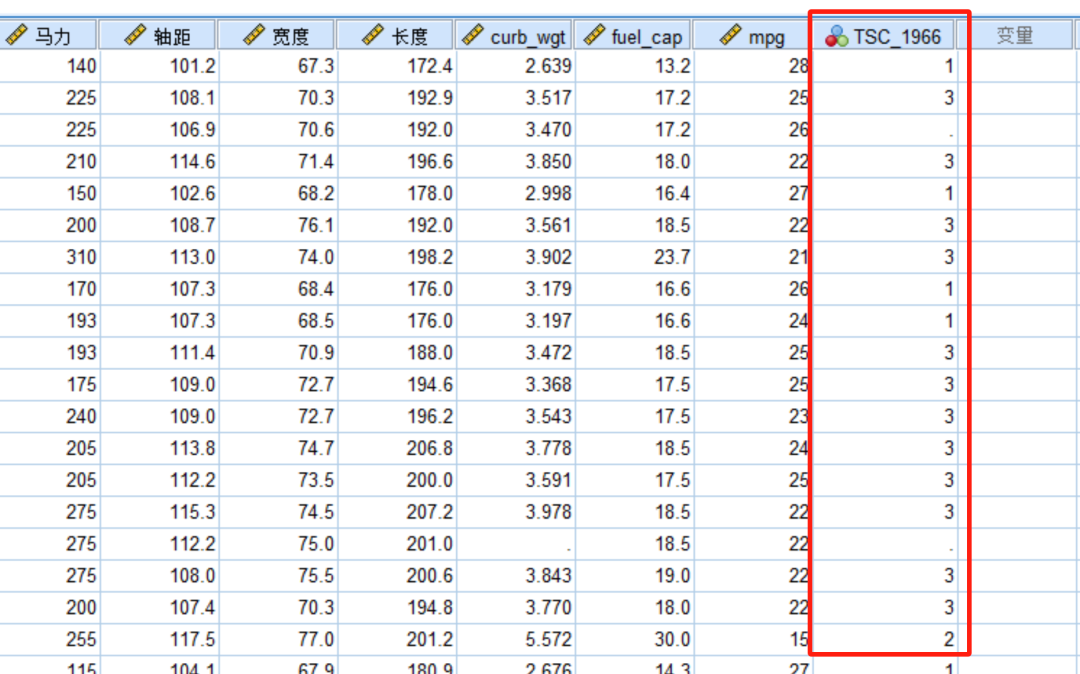The image size is (1080, 674).
Task: Click the 宽度 cell showing 77.0
Action: click(x=278, y=640)
